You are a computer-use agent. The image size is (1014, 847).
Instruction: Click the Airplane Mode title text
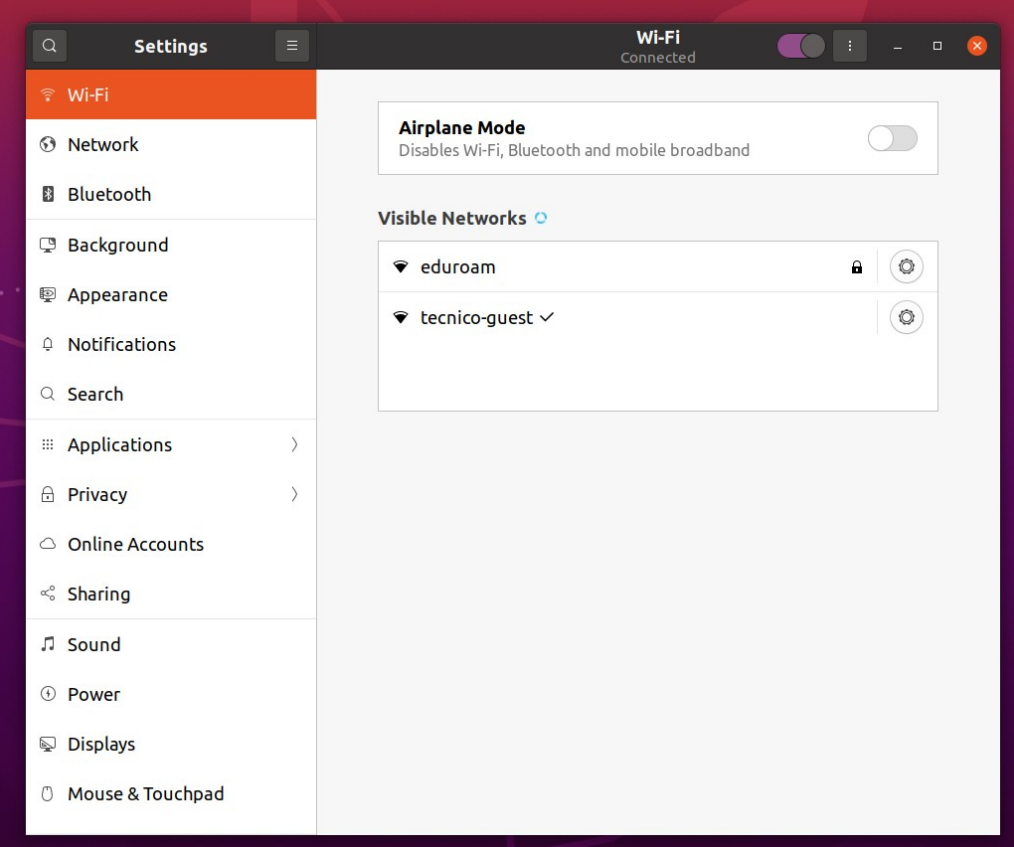click(462, 127)
